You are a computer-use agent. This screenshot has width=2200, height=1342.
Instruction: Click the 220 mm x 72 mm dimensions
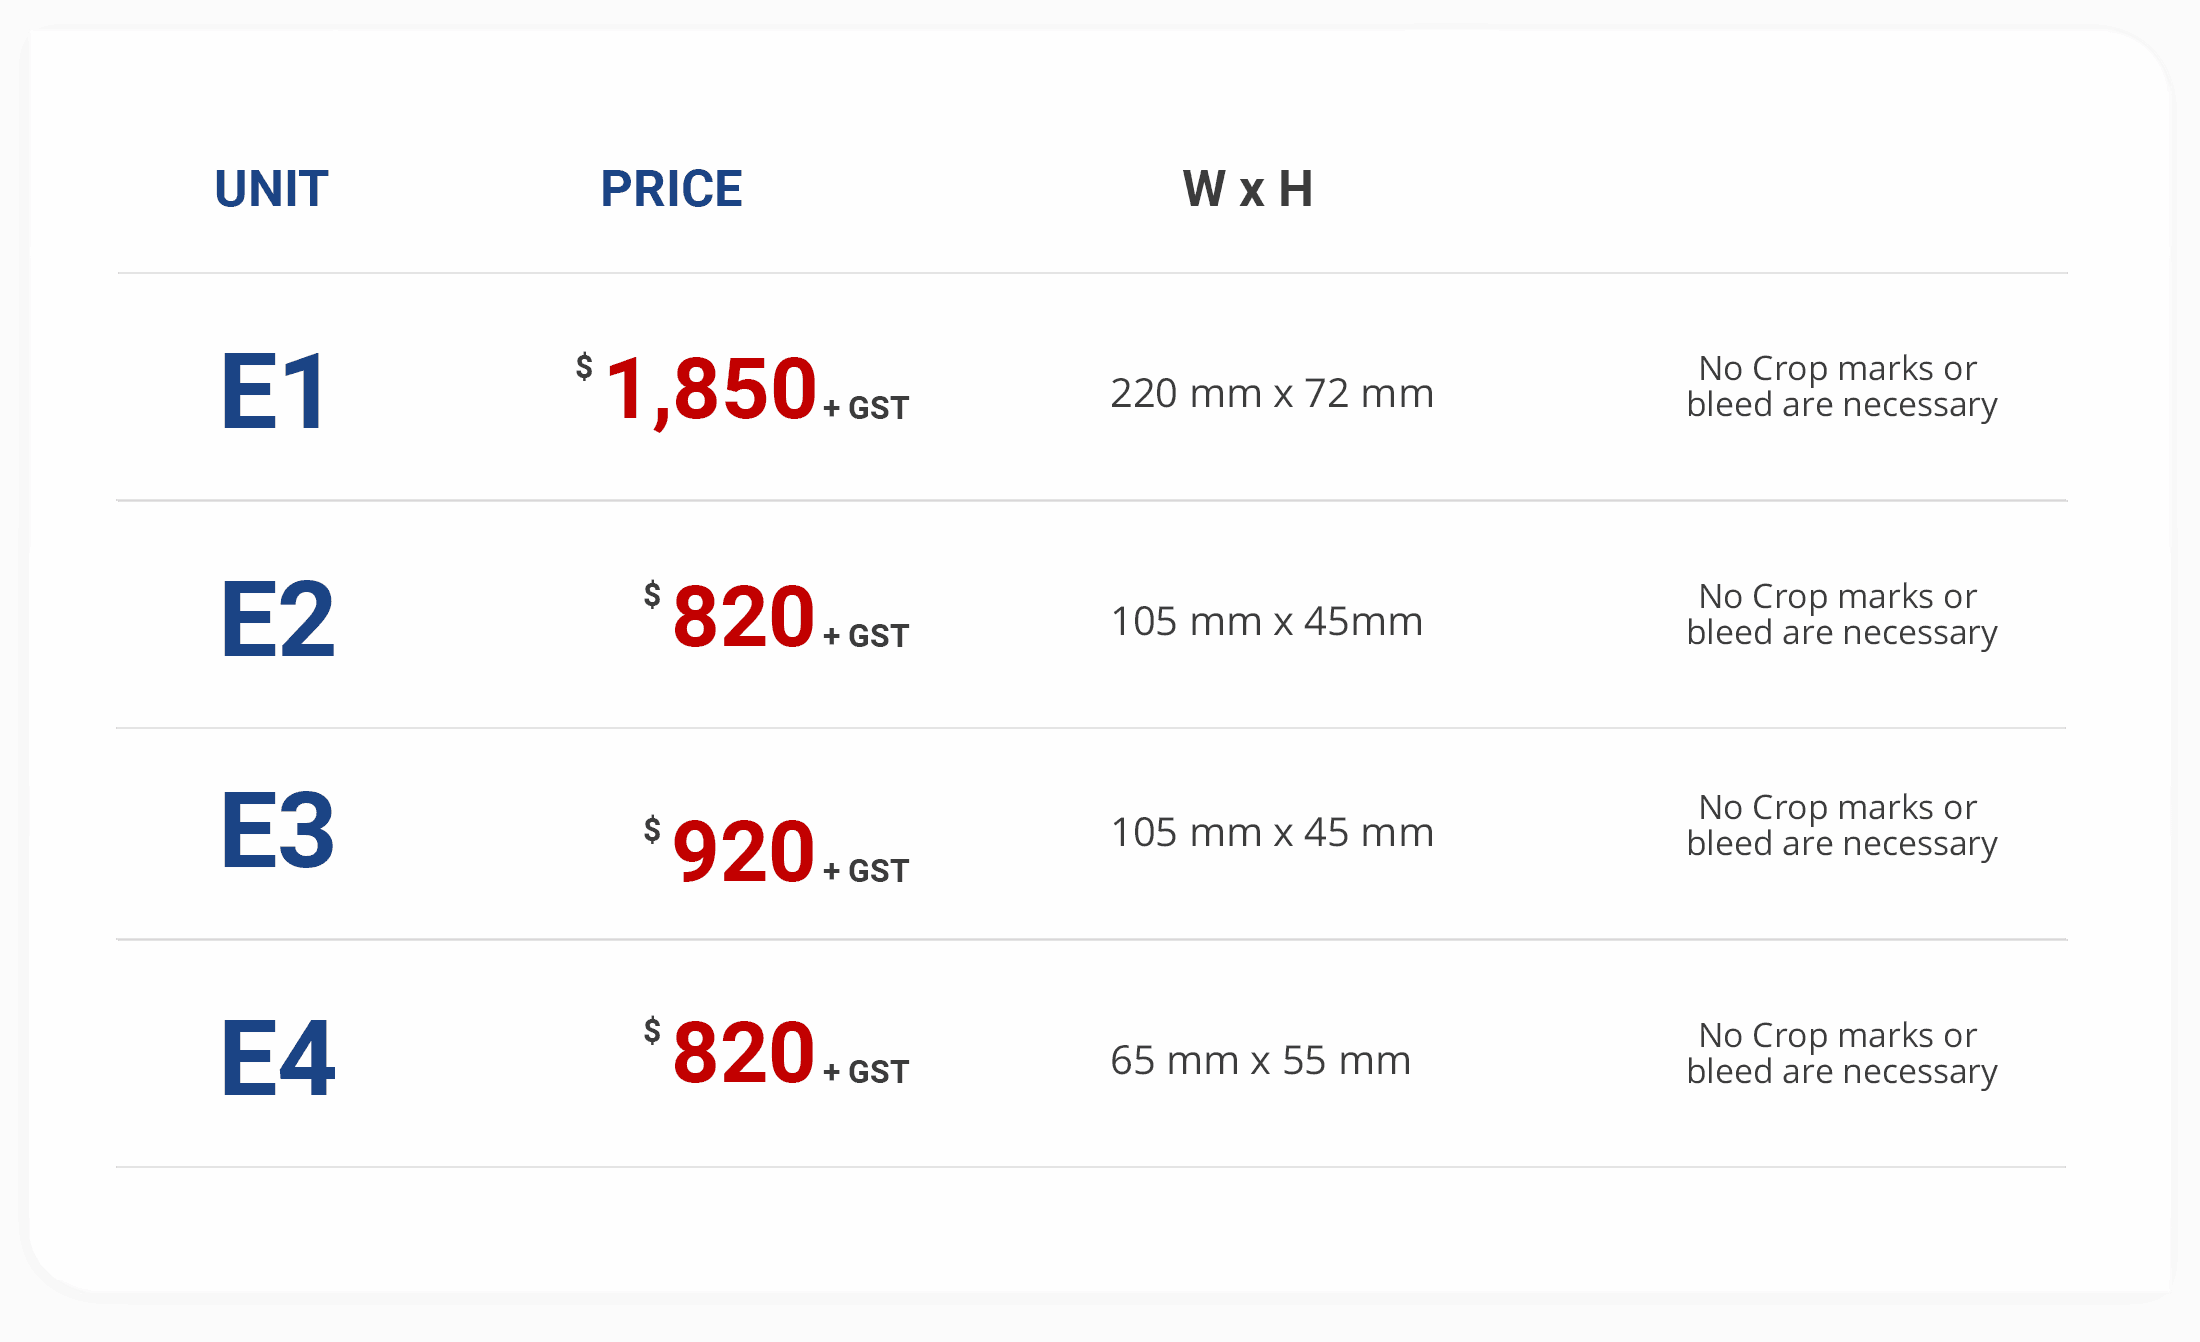coord(1272,393)
